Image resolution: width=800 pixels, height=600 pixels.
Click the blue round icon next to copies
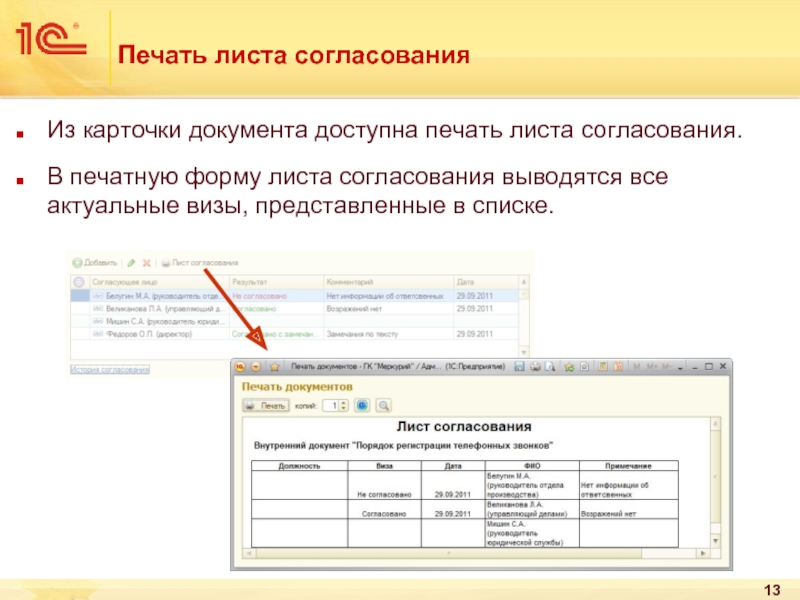pyautogui.click(x=362, y=406)
